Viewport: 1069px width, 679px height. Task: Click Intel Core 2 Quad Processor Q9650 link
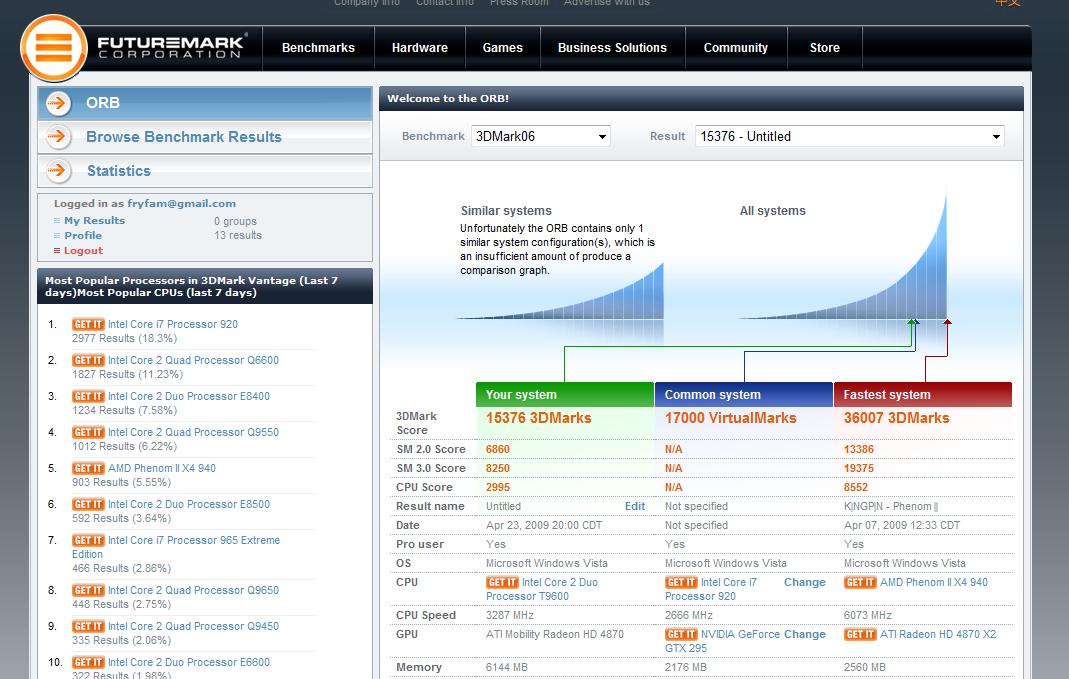pos(193,590)
